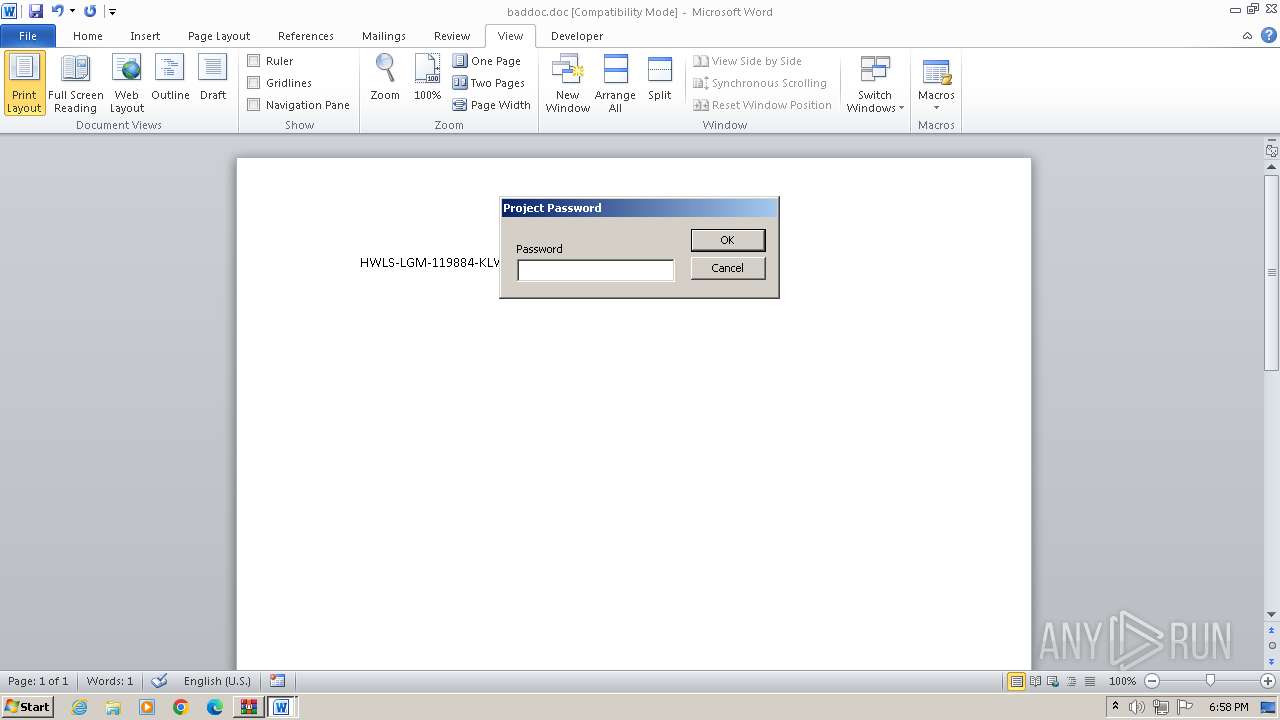
Task: Click the proofing errors status icon
Action: 159,681
